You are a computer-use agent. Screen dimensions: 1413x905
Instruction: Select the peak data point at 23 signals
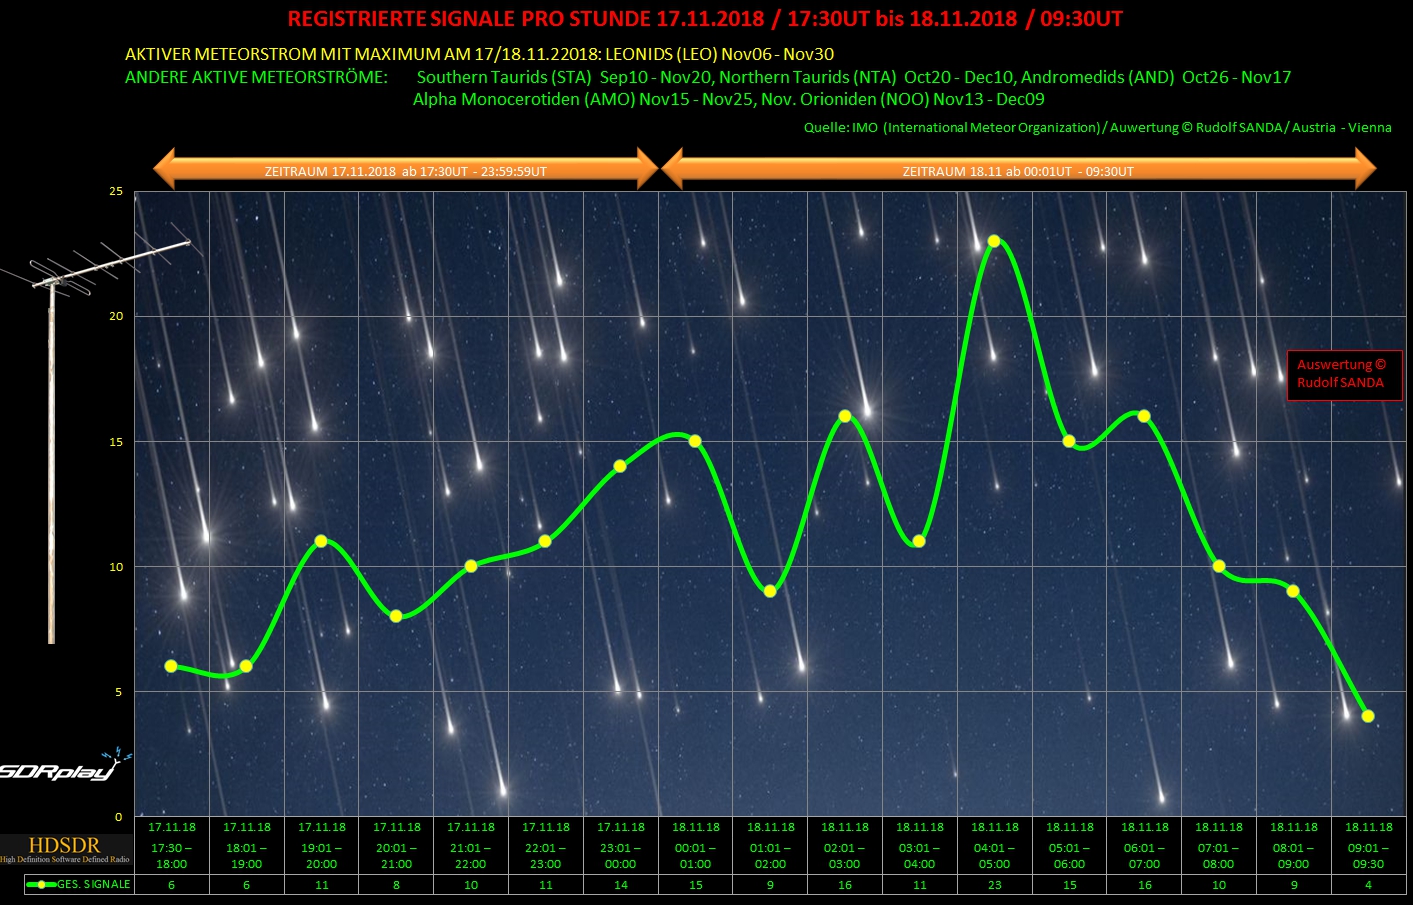tap(994, 241)
